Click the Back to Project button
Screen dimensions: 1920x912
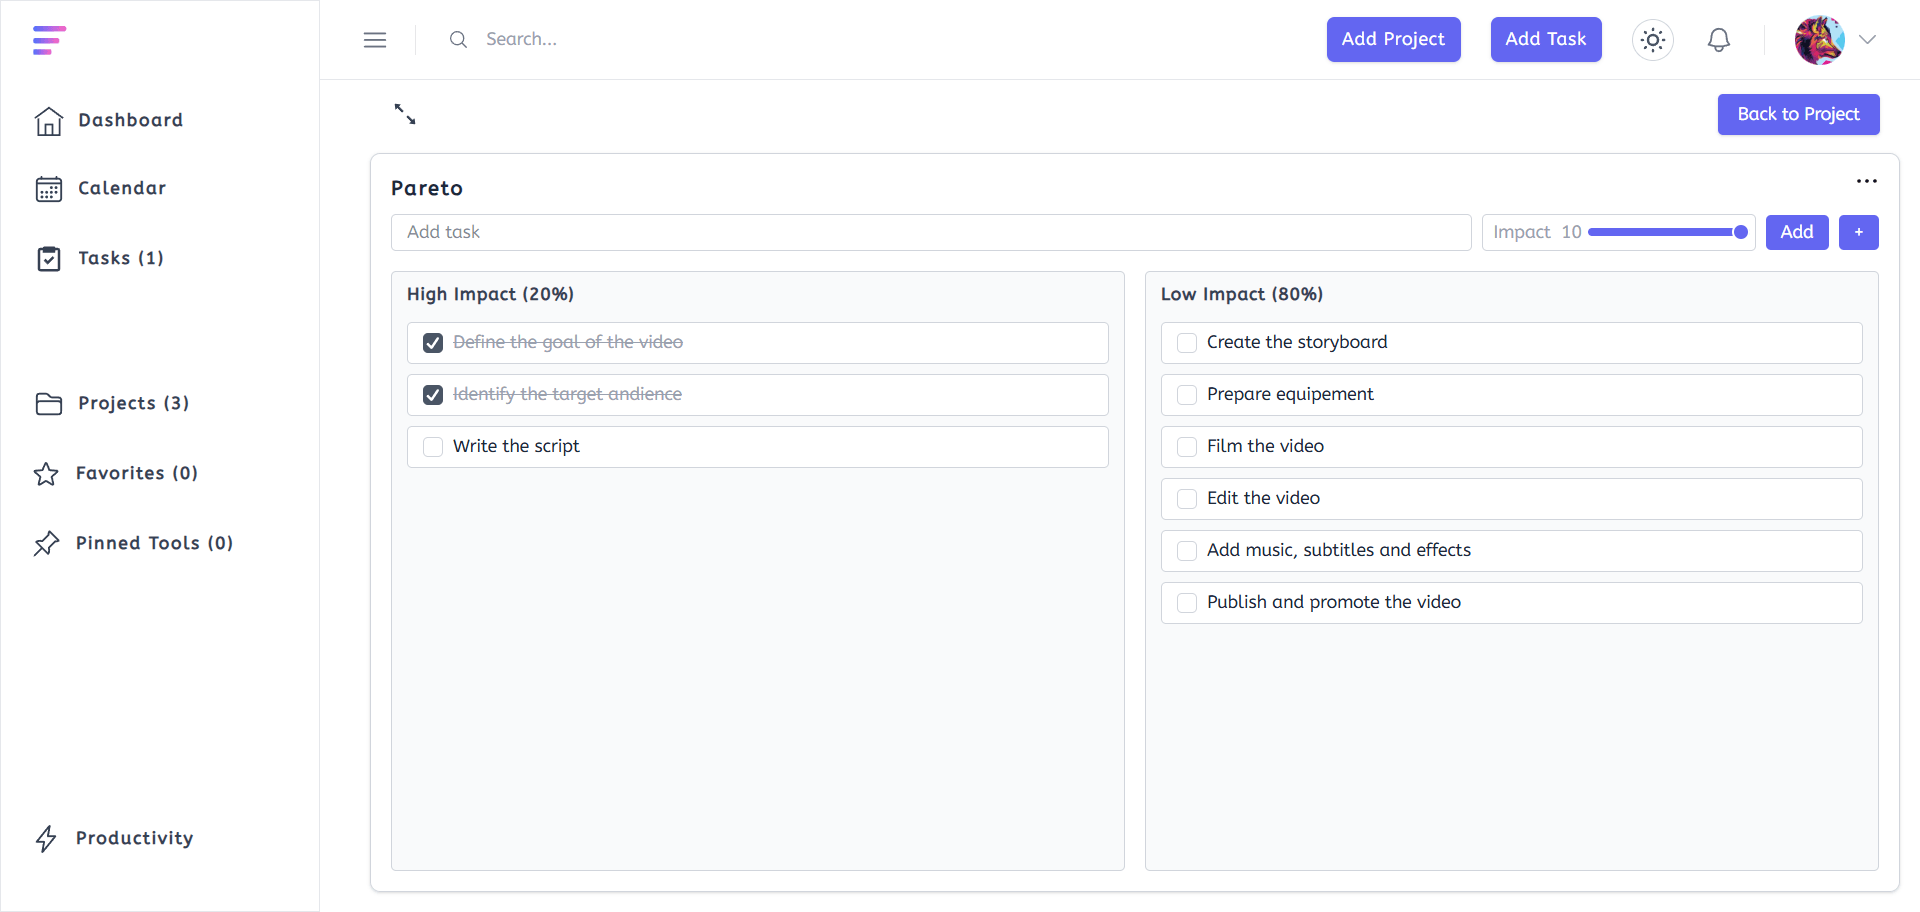(x=1798, y=114)
